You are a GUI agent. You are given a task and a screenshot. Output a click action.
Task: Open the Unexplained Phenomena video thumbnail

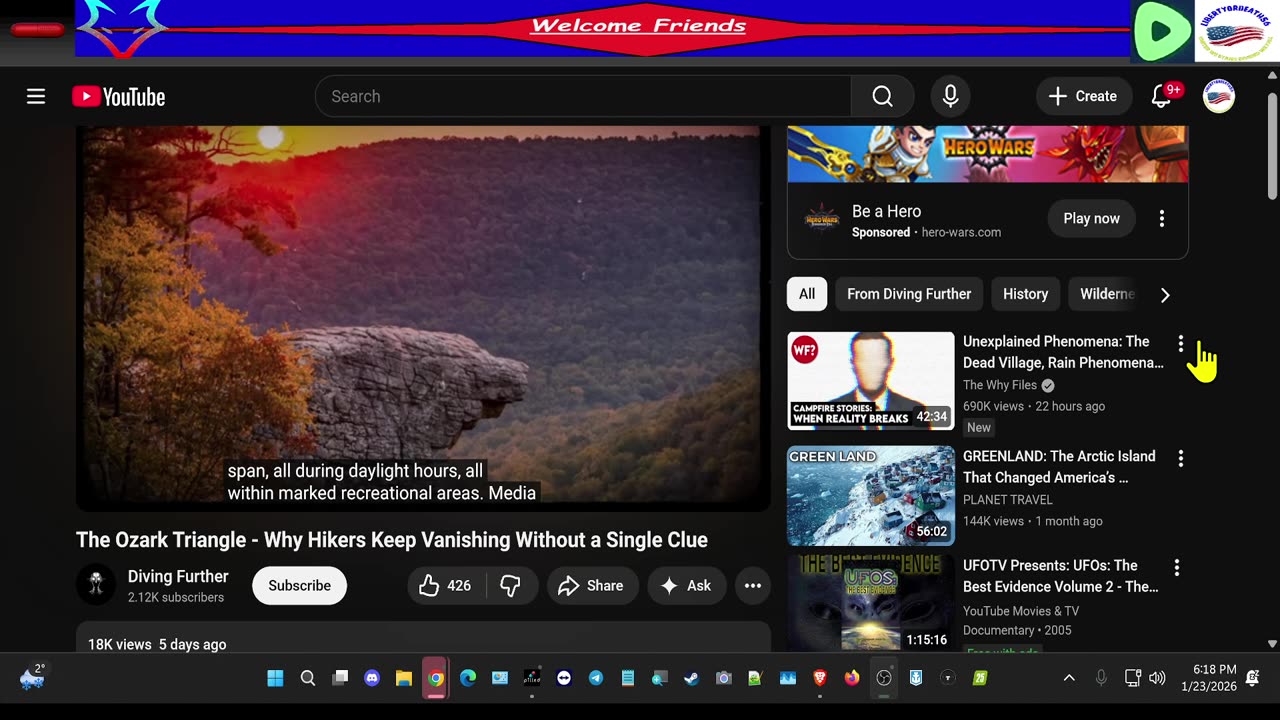pos(871,381)
